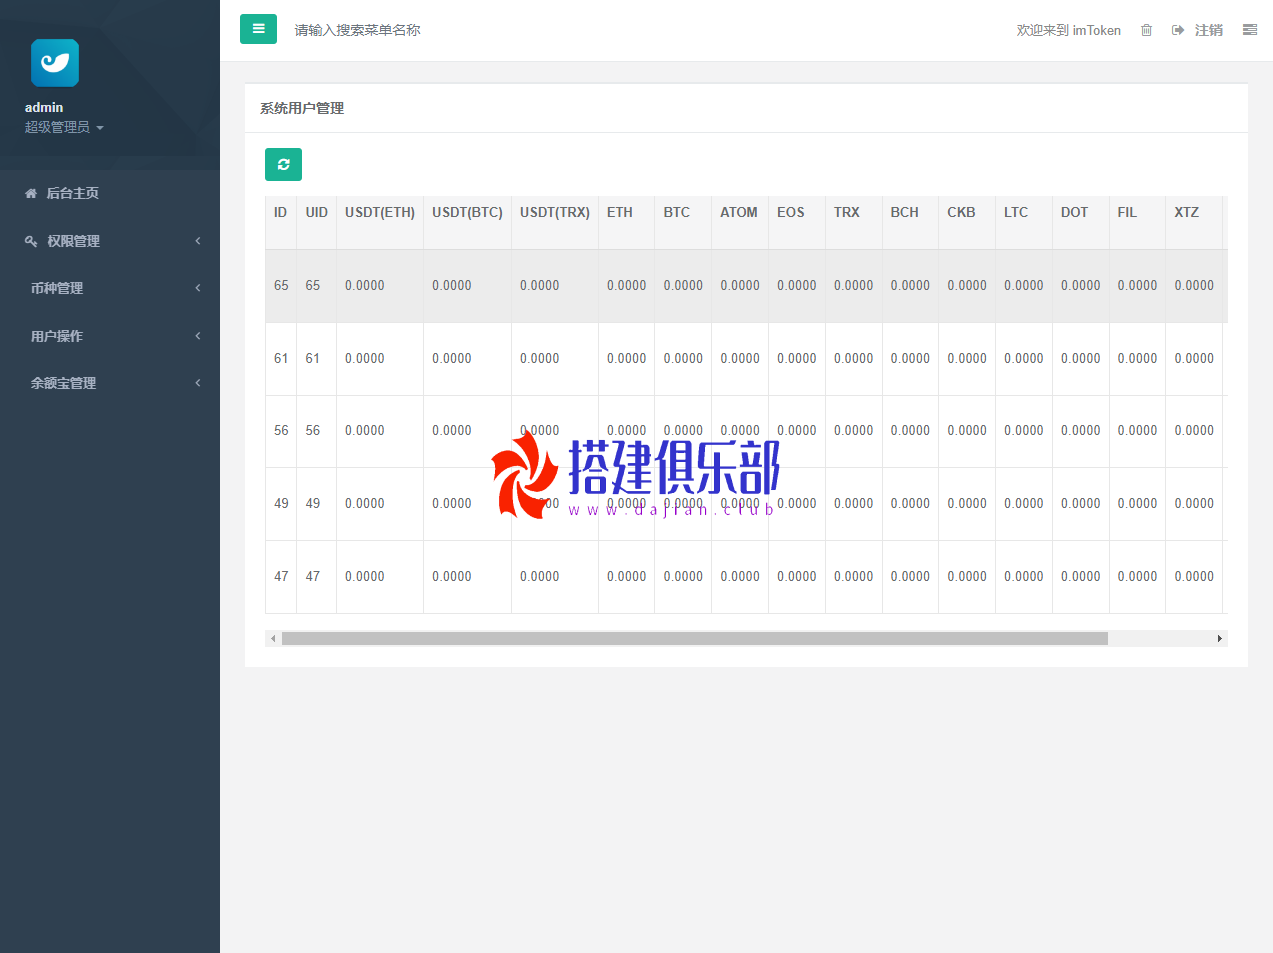
Task: Click the horizontal scrollbar thumb
Action: coord(694,638)
